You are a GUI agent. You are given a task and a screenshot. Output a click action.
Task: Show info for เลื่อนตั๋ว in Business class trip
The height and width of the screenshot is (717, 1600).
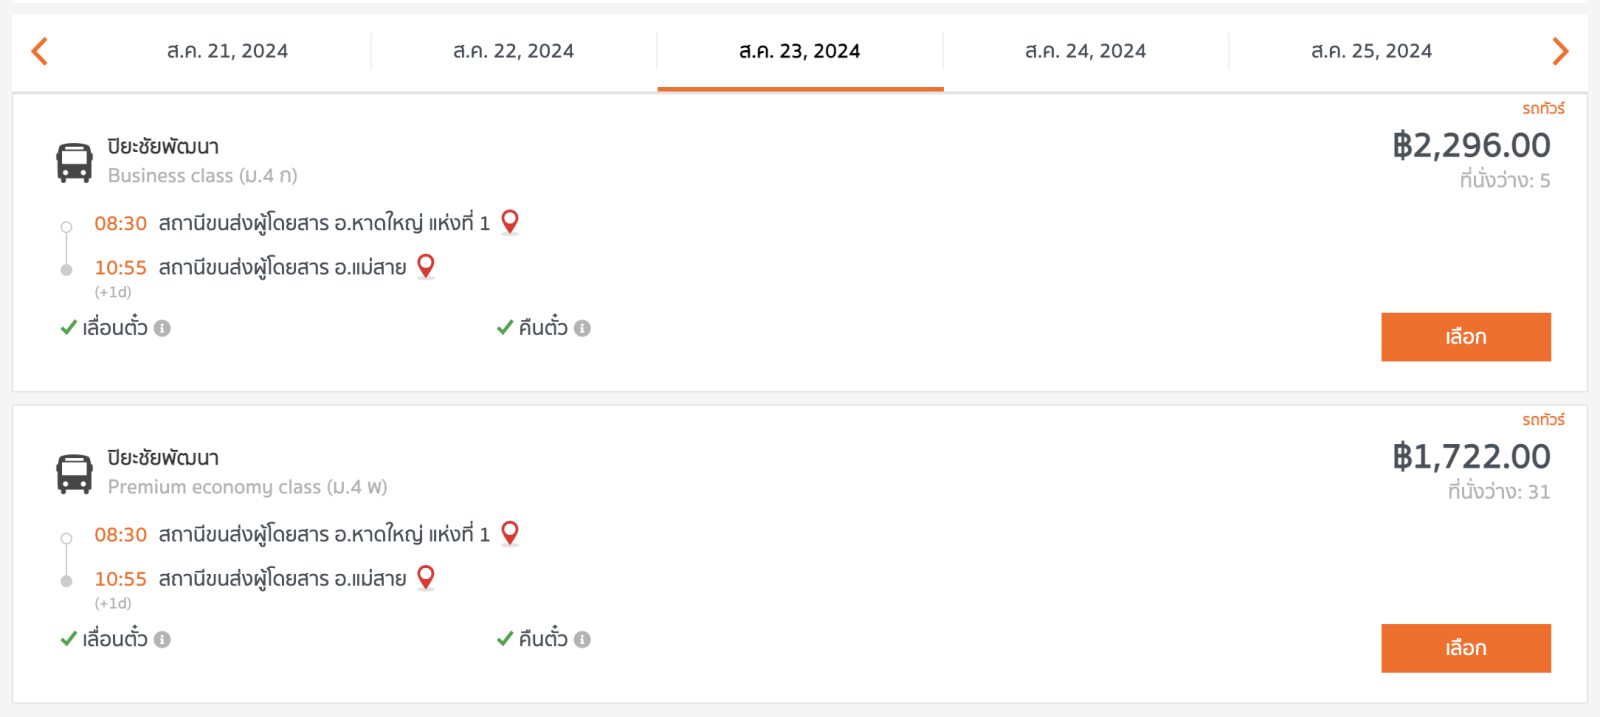(x=162, y=328)
